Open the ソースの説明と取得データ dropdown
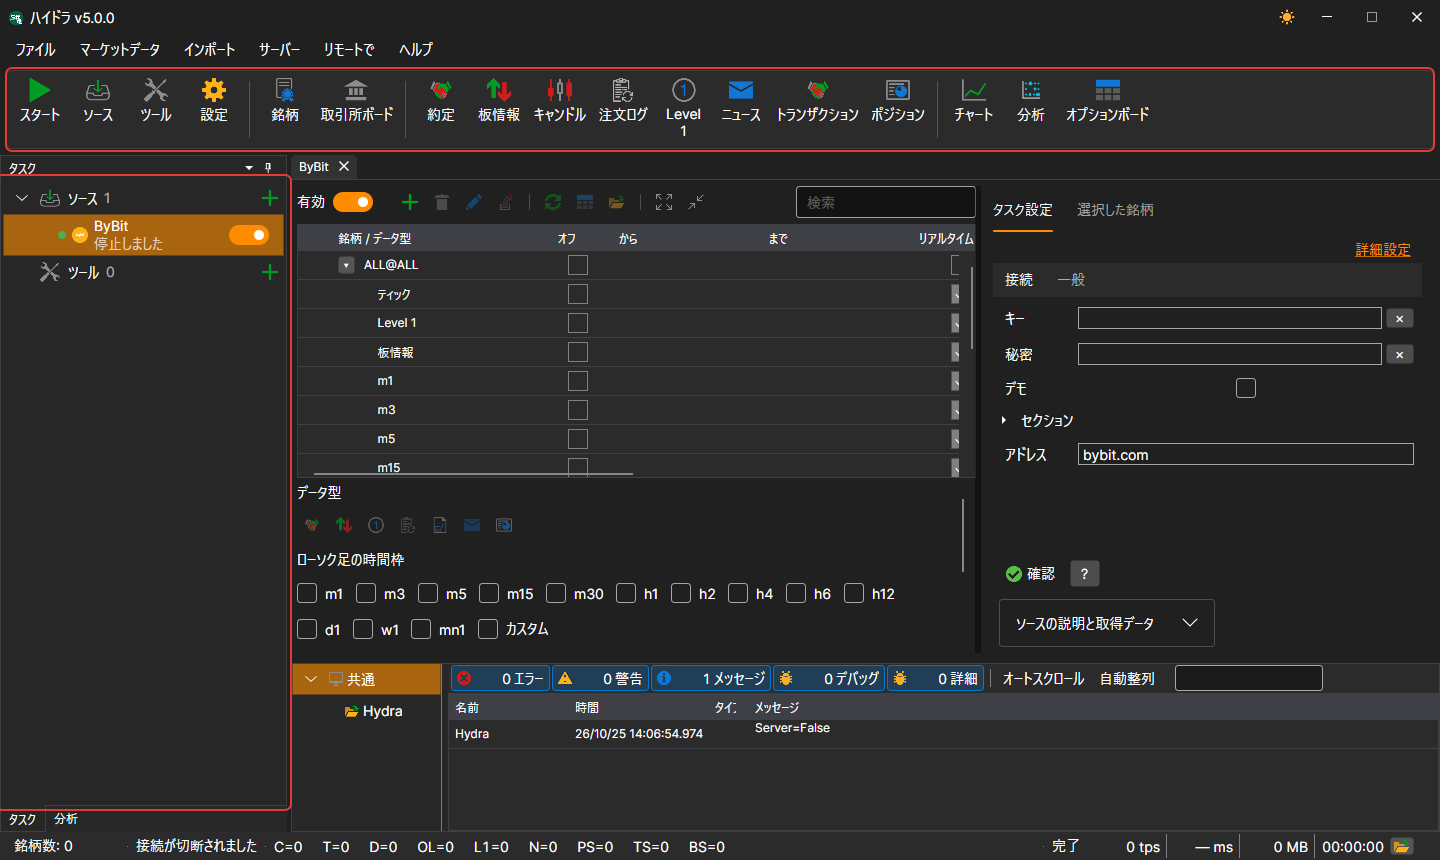The height and width of the screenshot is (860, 1440). [x=1107, y=623]
